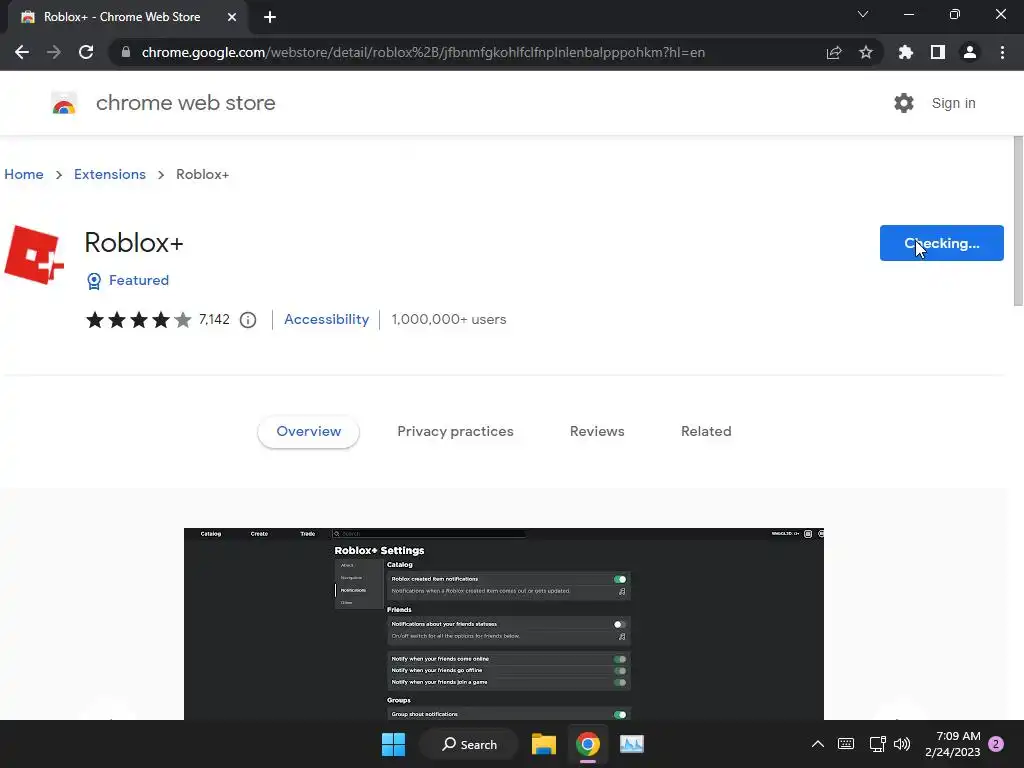This screenshot has width=1024, height=768.
Task: View site information lock icon
Action: [125, 52]
